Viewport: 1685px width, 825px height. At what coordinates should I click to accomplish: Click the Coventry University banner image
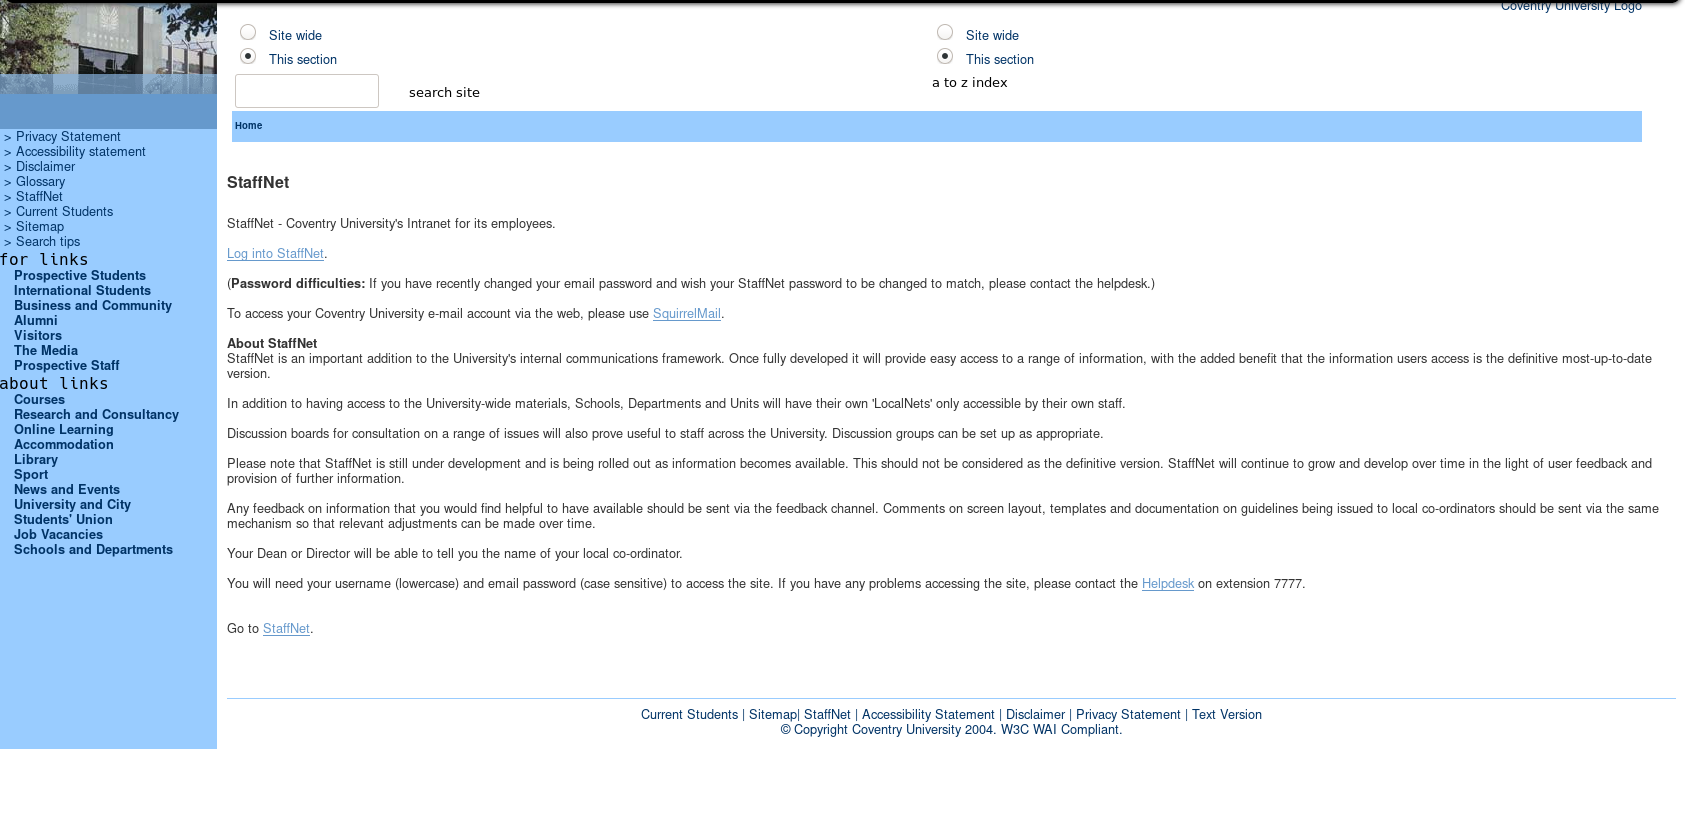[108, 47]
